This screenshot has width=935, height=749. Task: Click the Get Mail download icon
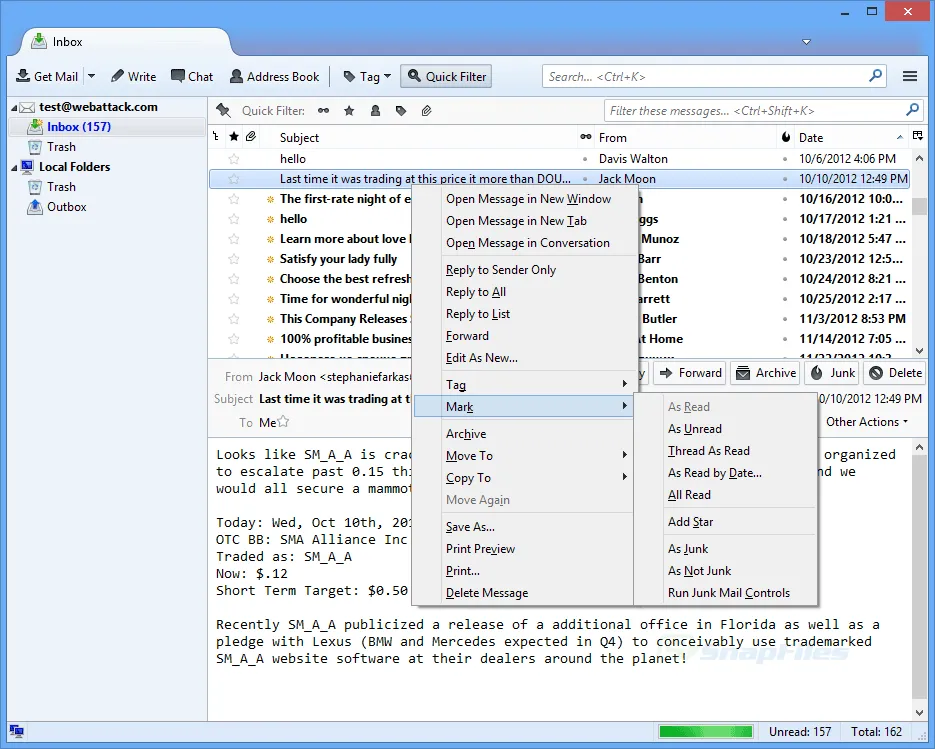tap(23, 76)
